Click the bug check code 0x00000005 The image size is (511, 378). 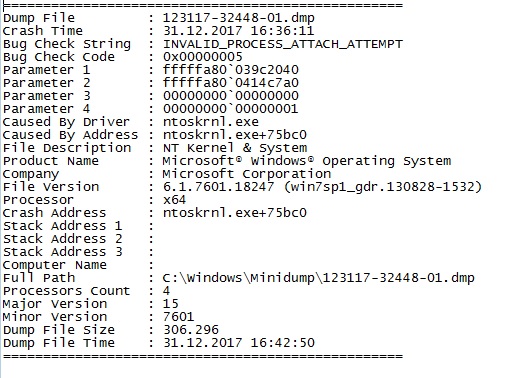(x=203, y=57)
